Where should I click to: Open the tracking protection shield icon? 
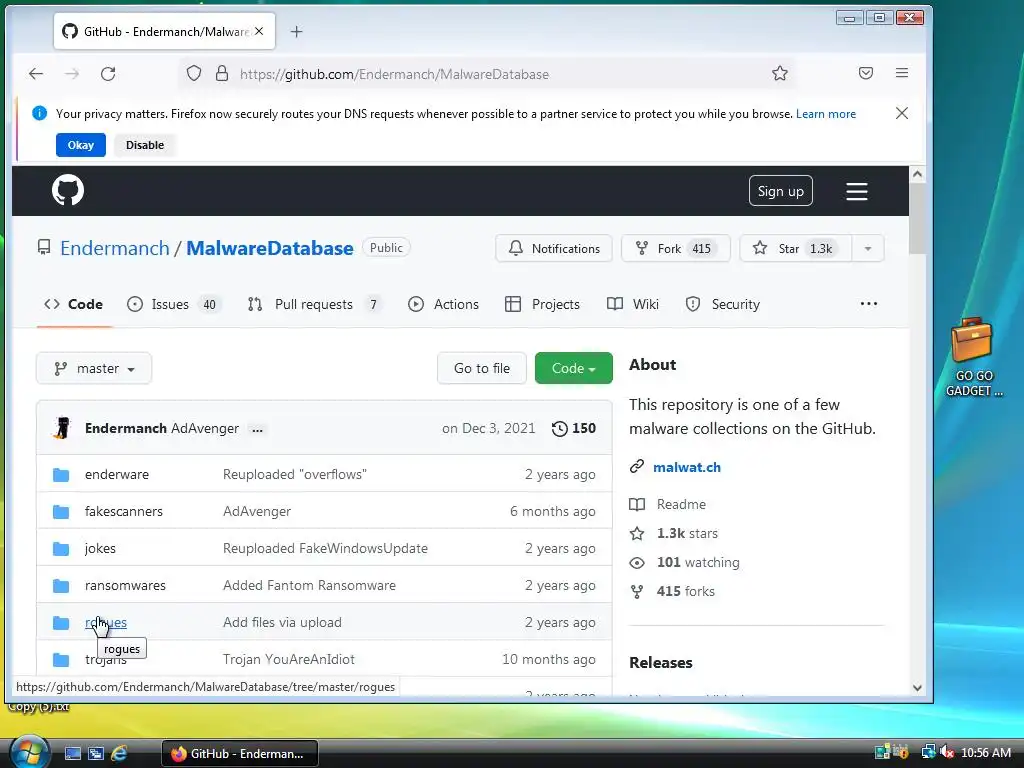[194, 73]
